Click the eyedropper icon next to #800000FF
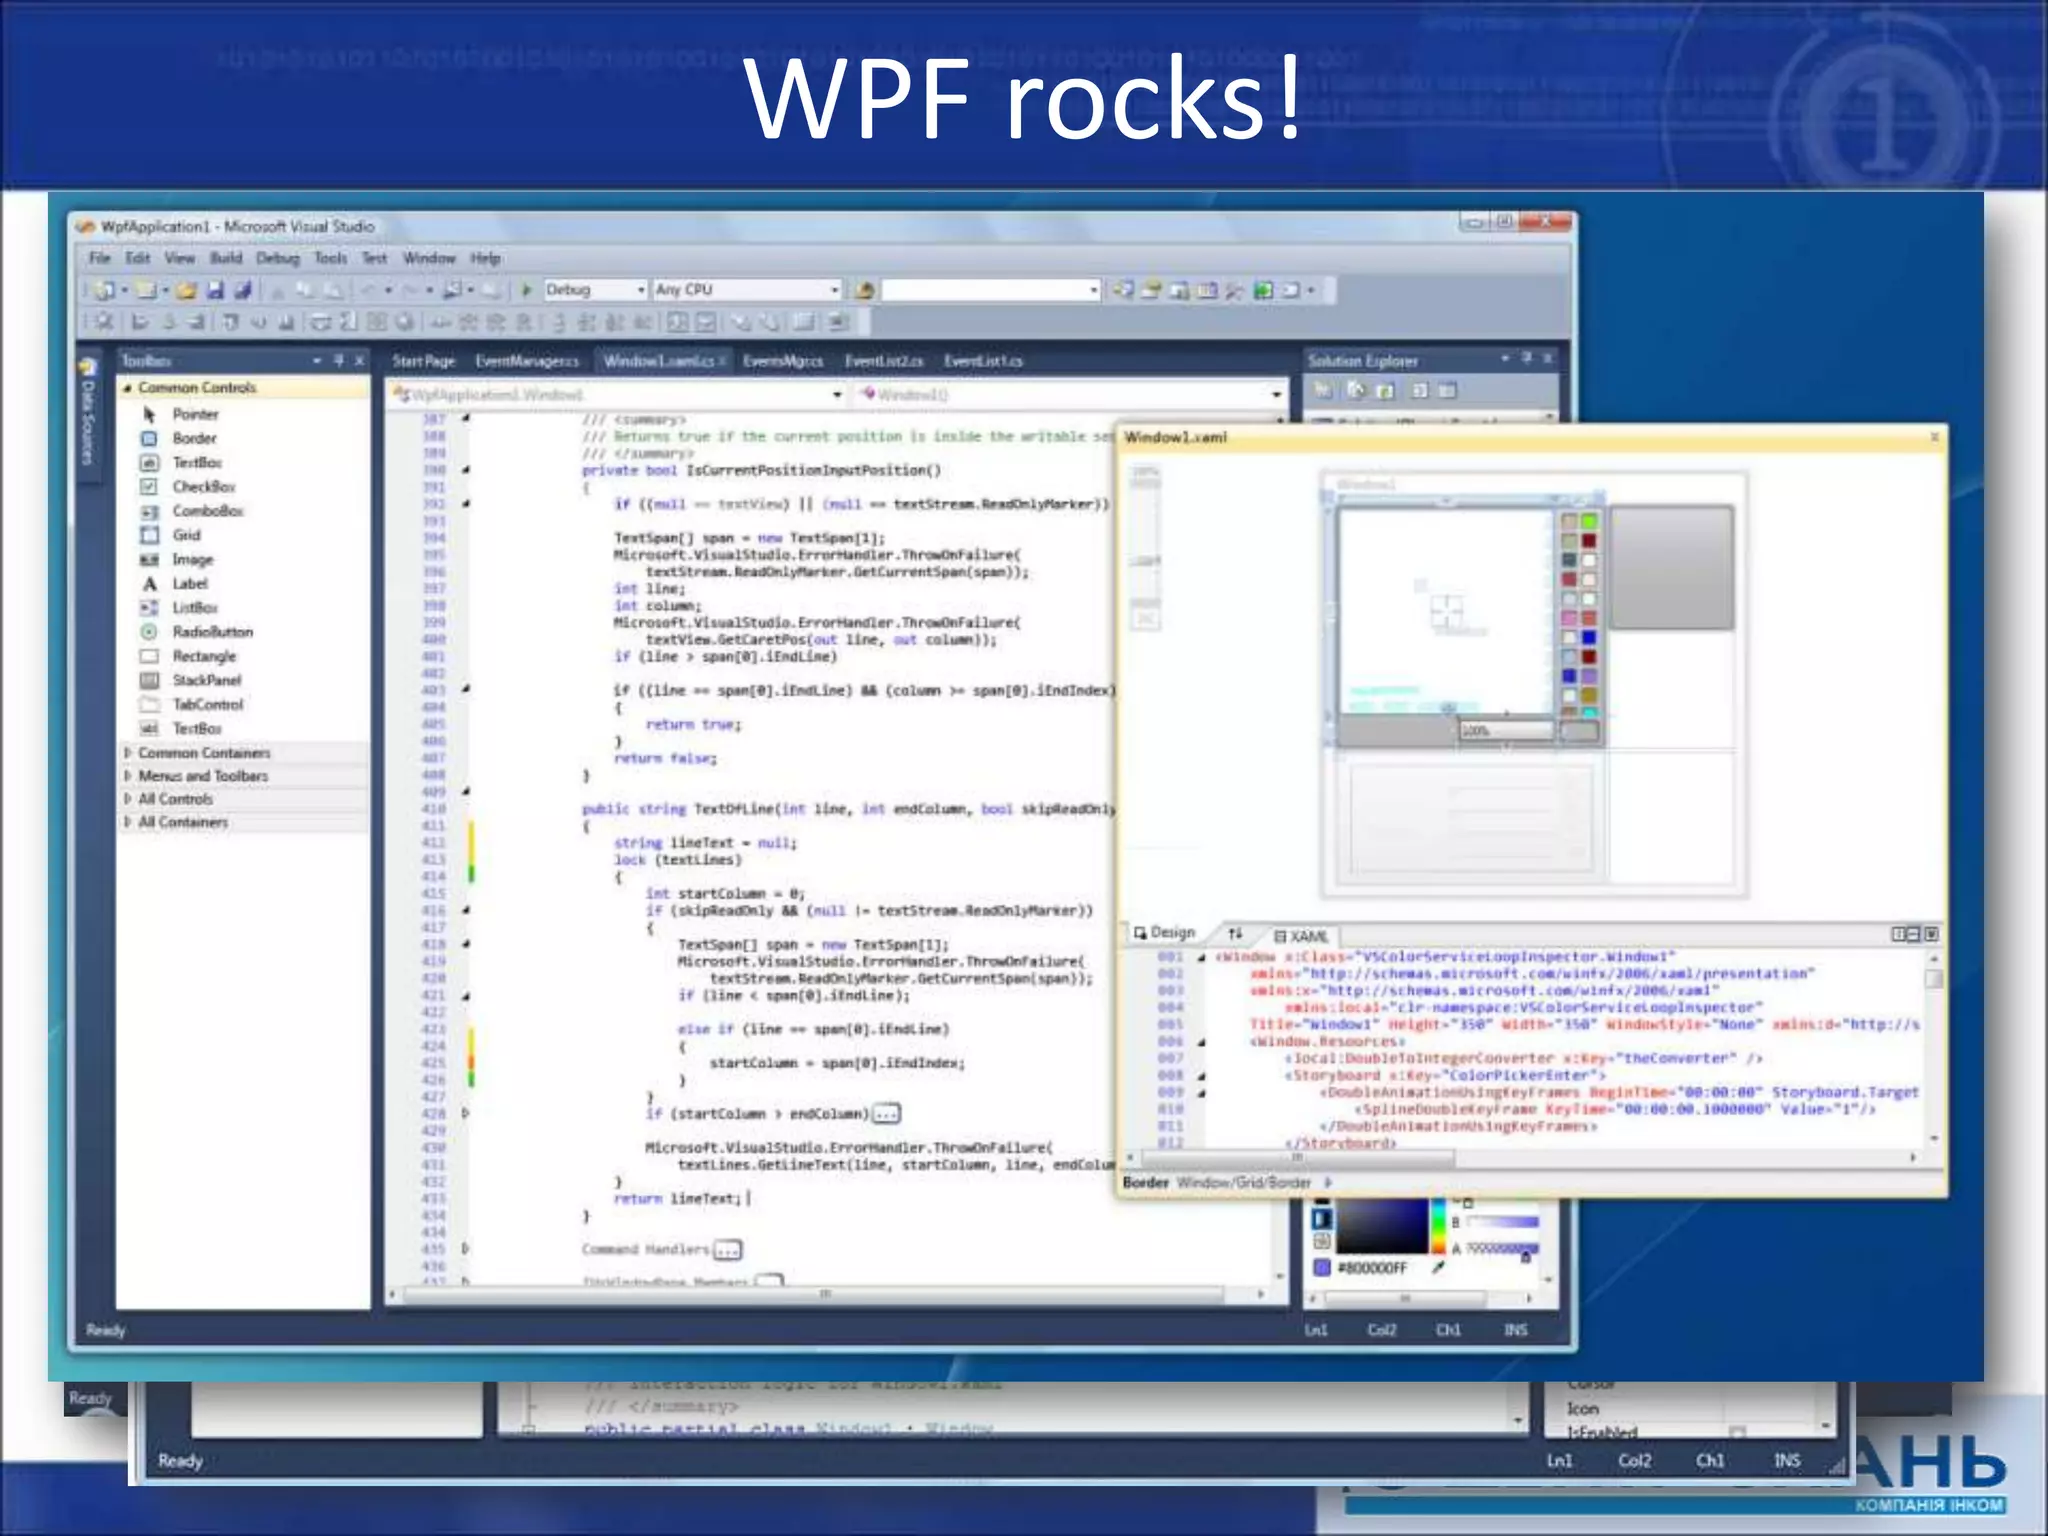 click(1439, 1267)
